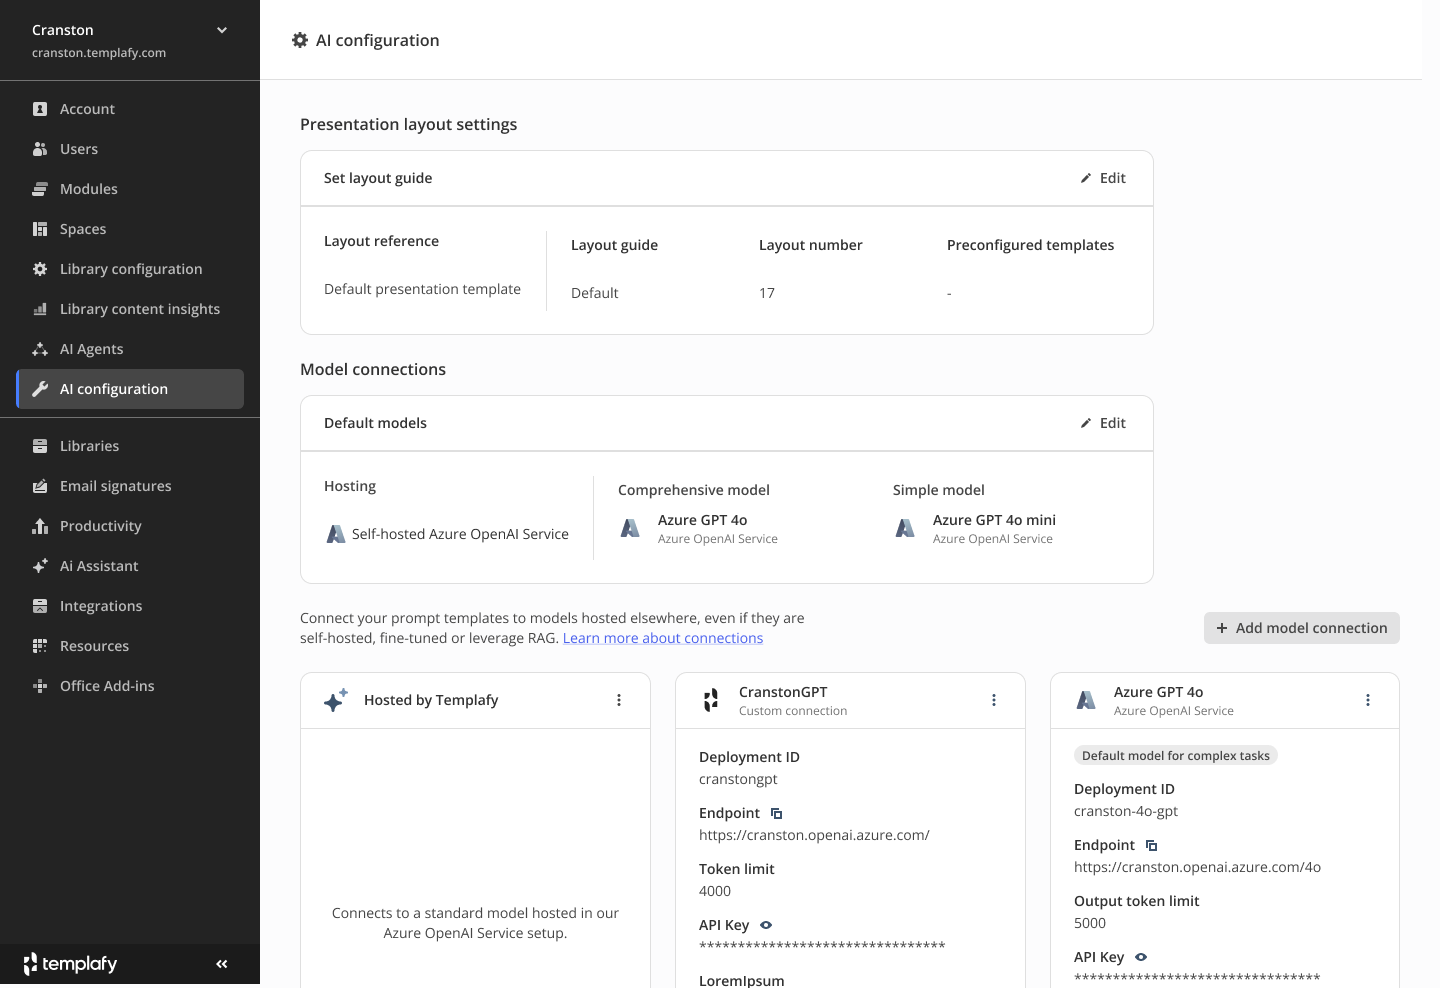
Task: Click the Default model for complex tasks badge
Action: click(1176, 756)
